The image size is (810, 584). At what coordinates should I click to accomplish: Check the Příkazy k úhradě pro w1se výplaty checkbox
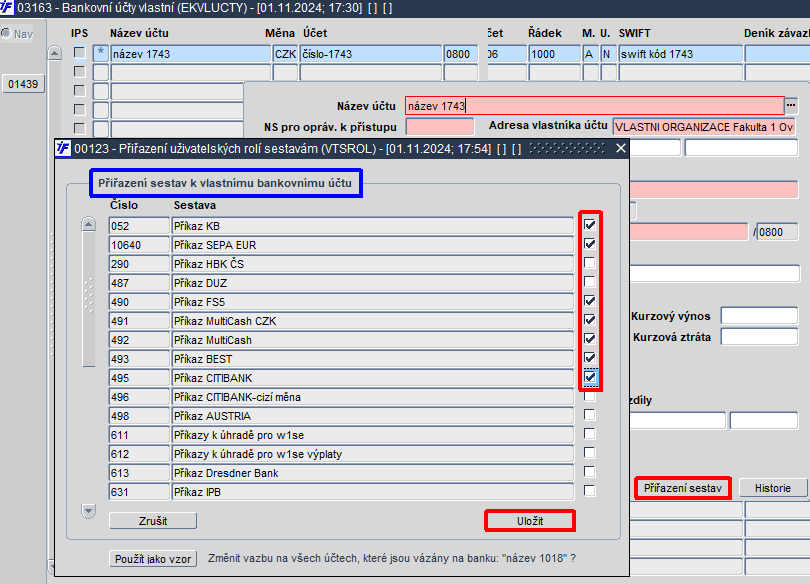pyautogui.click(x=589, y=453)
